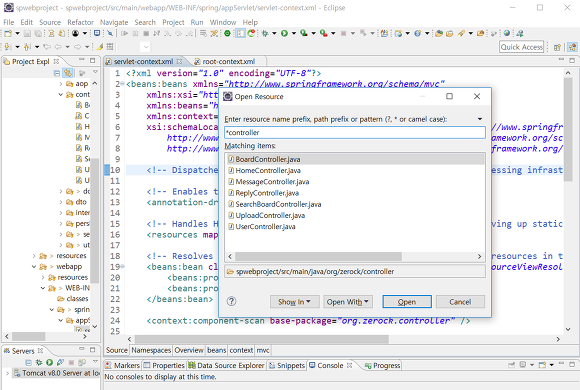Click the Run Last Tool external tools icon
Screen dimensions: 580x390
324,33
